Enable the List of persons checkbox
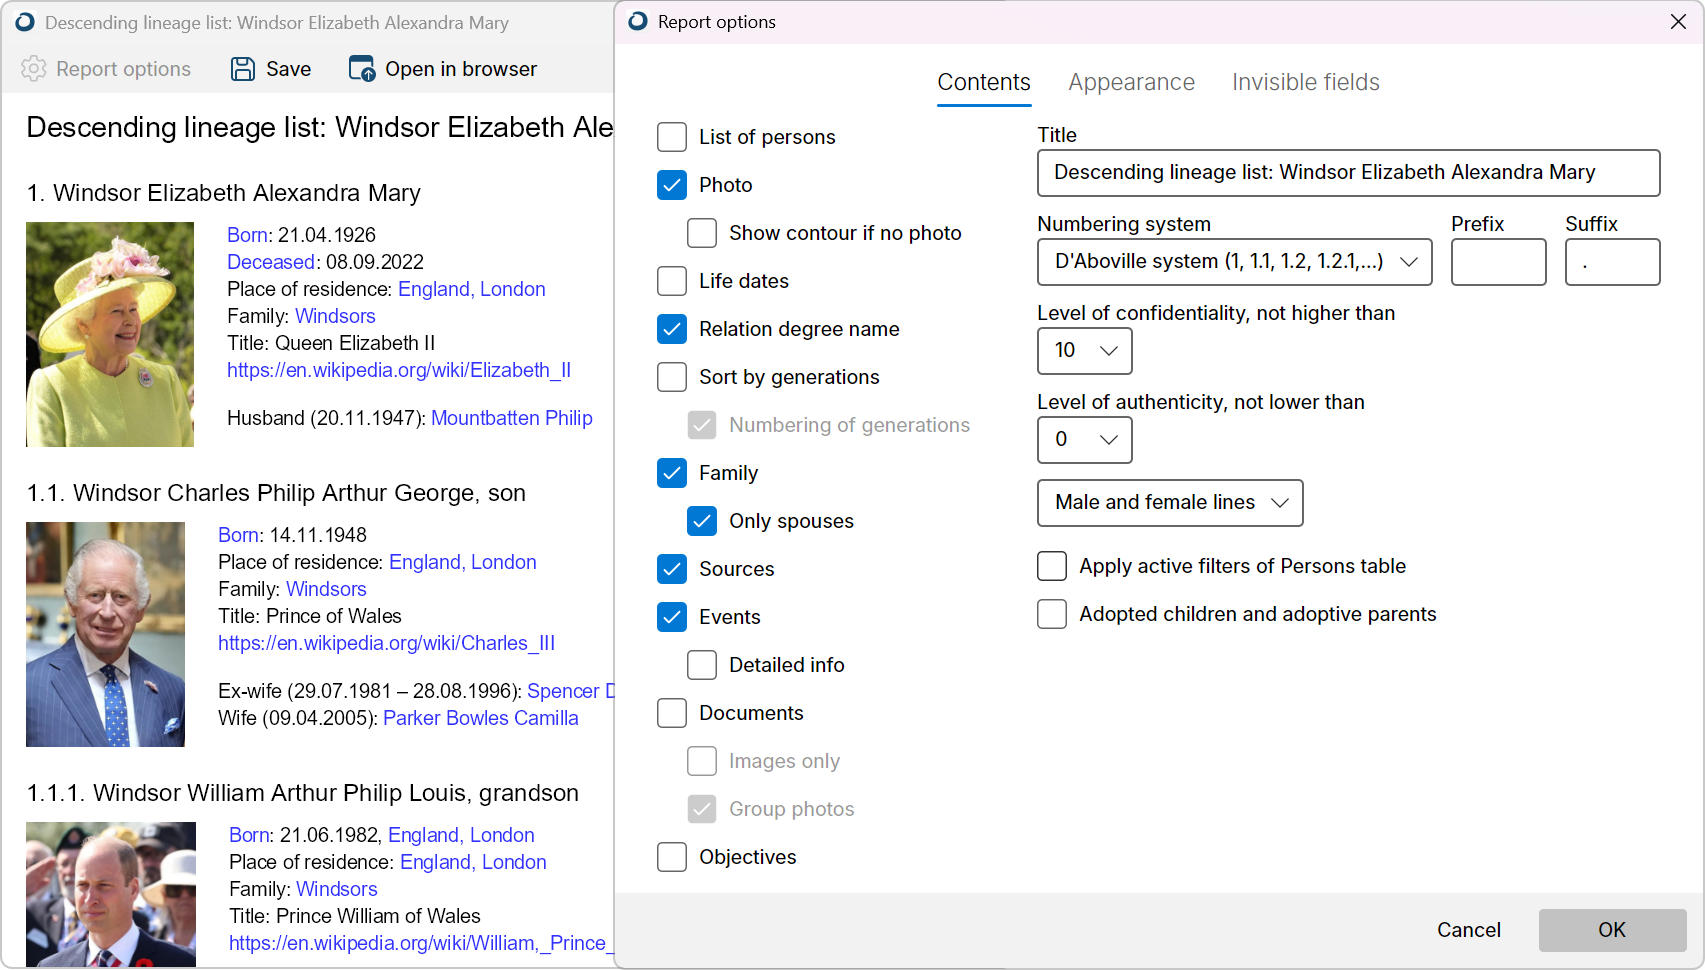The image size is (1705, 970). tap(672, 137)
